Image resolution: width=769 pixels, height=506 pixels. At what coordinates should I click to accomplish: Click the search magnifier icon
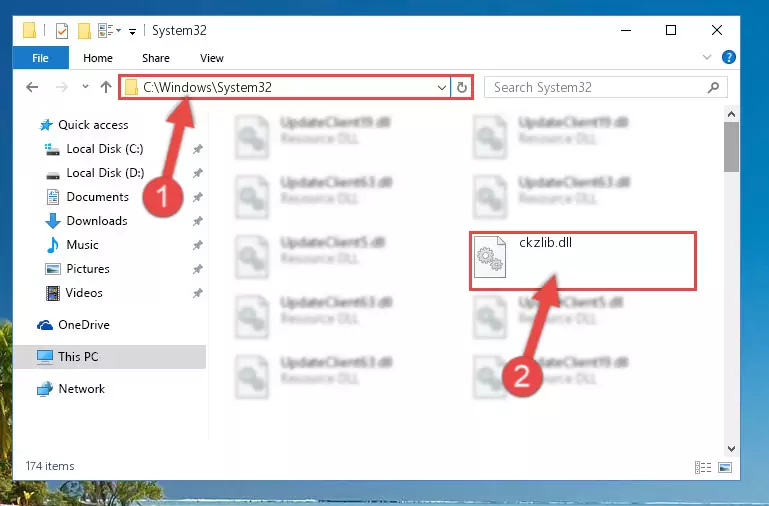tap(713, 87)
